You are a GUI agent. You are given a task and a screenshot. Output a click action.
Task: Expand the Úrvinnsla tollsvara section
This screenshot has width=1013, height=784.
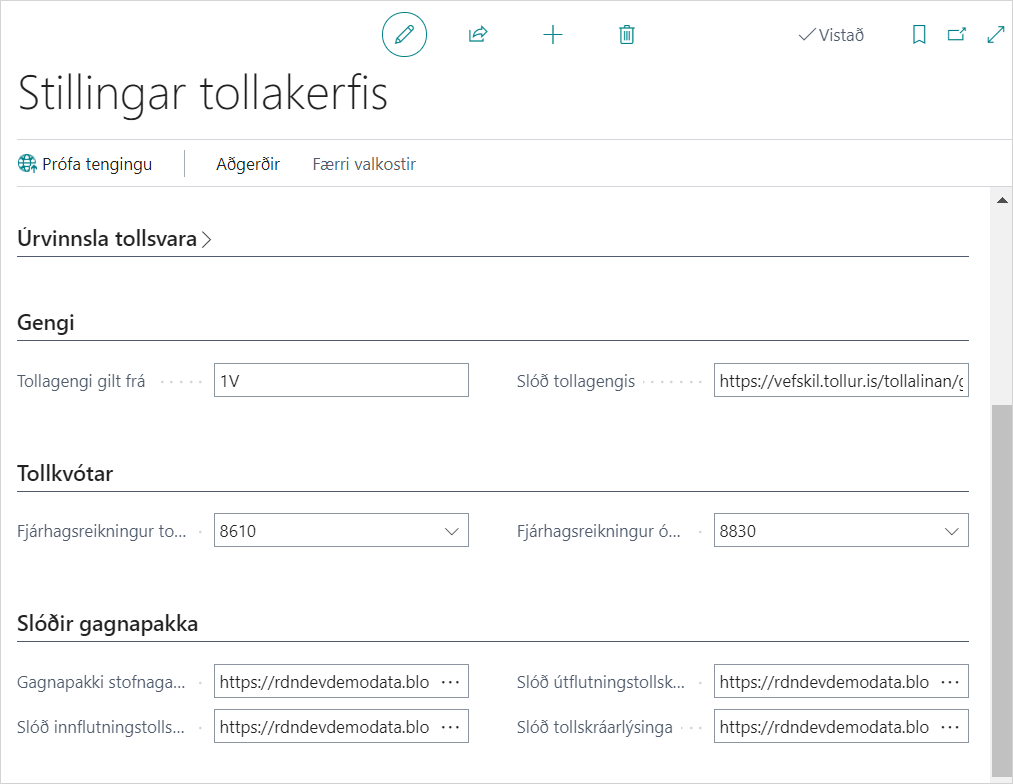pos(115,239)
